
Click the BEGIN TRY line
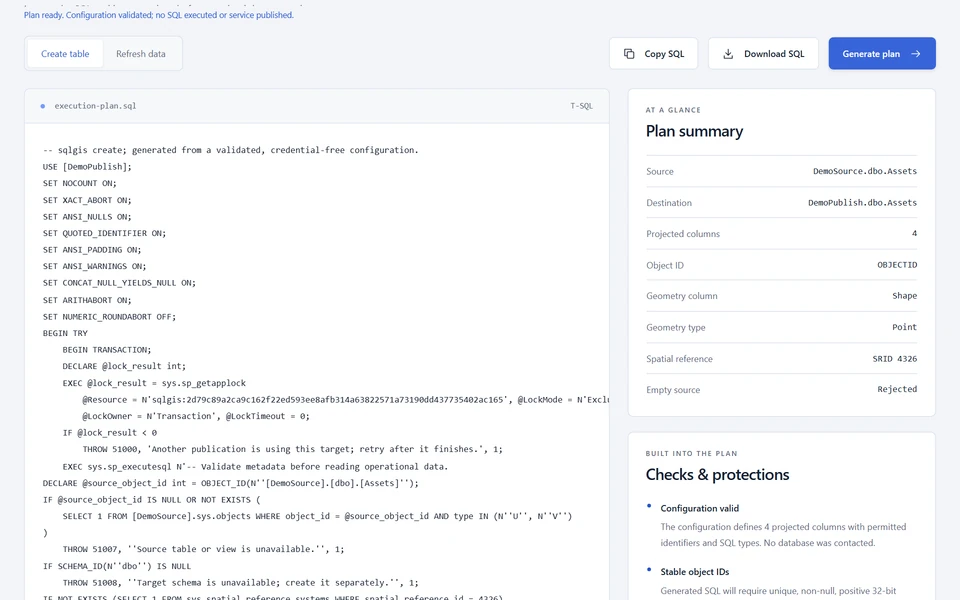pyautogui.click(x=65, y=333)
